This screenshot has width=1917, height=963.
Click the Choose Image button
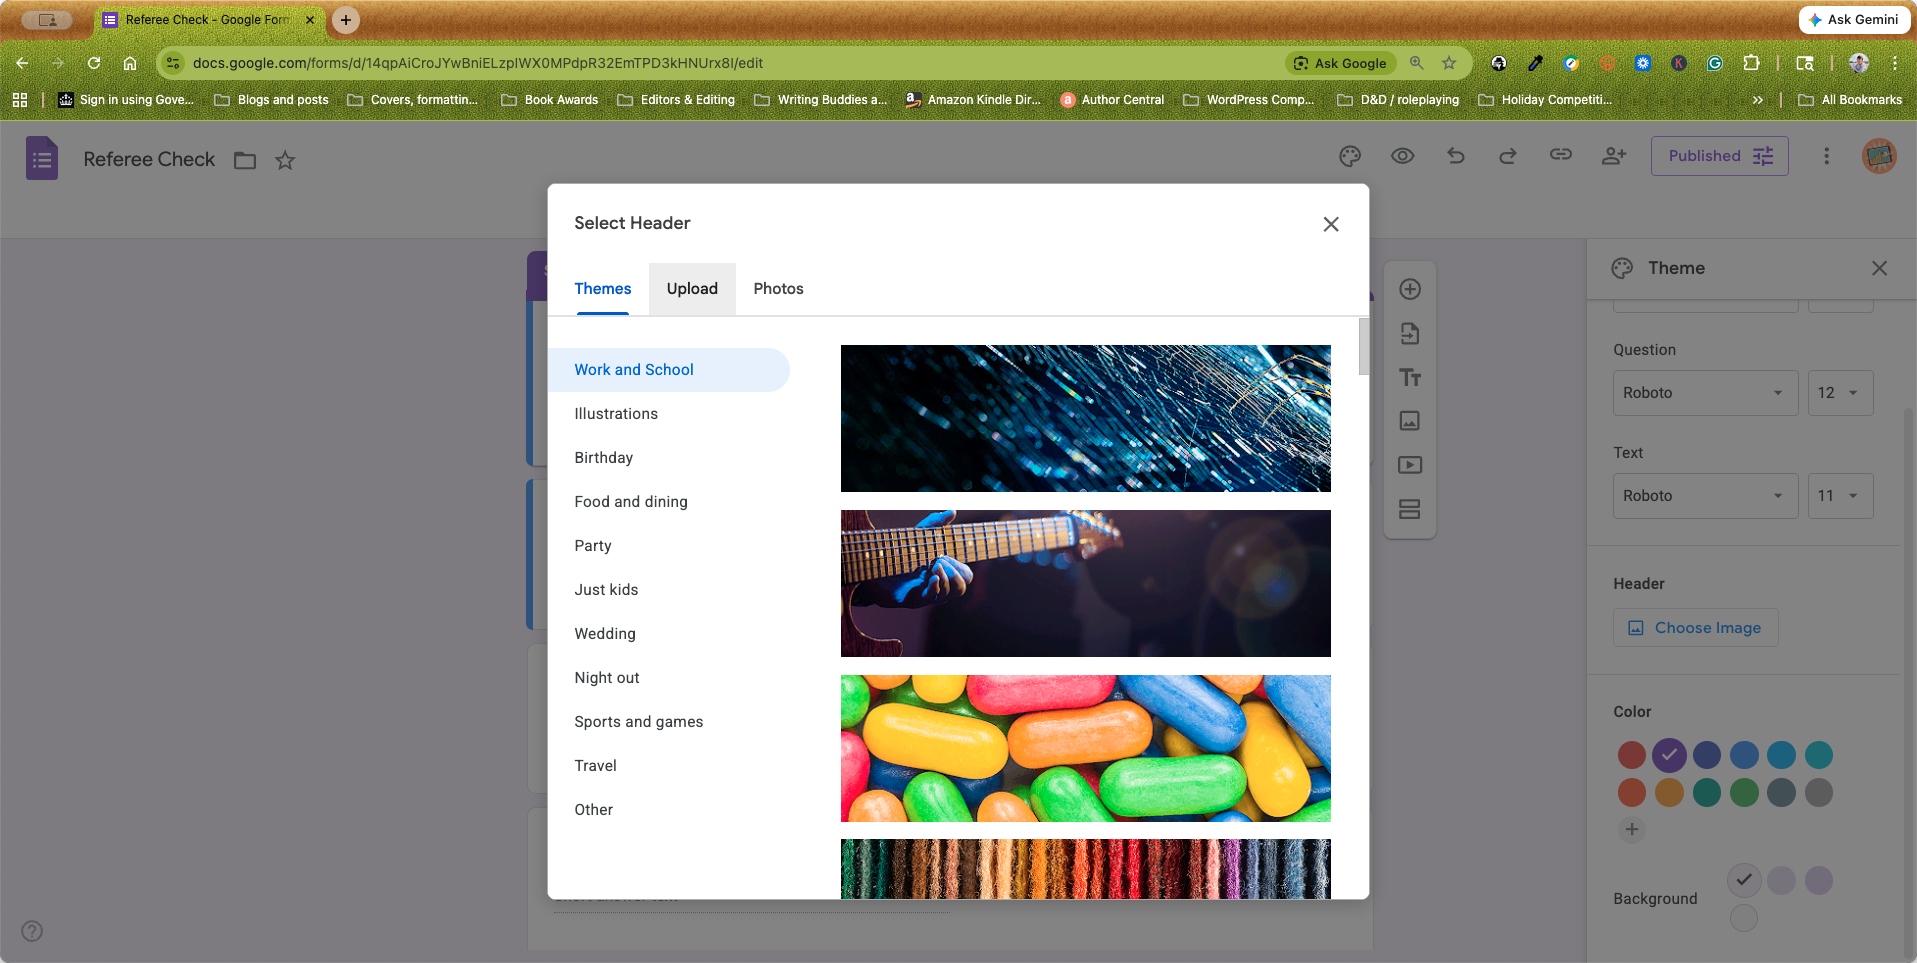(x=1695, y=628)
